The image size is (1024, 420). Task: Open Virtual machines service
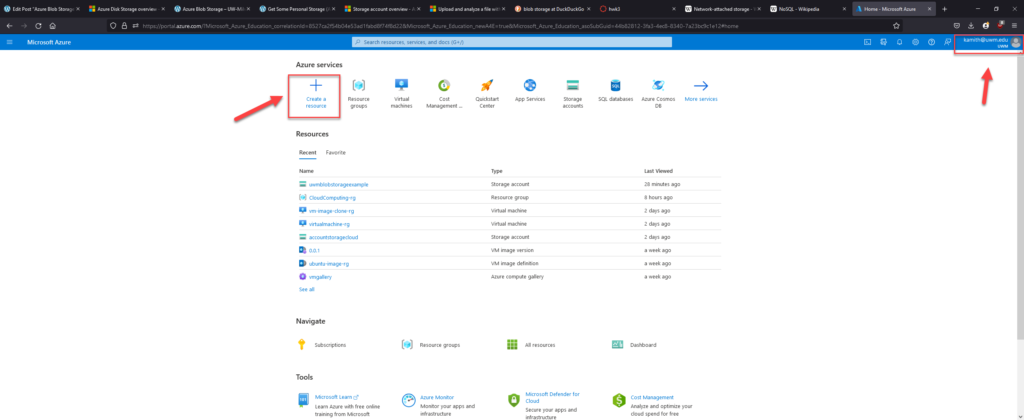401,93
